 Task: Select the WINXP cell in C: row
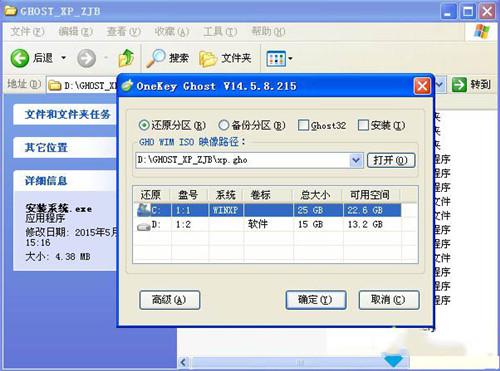click(x=226, y=210)
